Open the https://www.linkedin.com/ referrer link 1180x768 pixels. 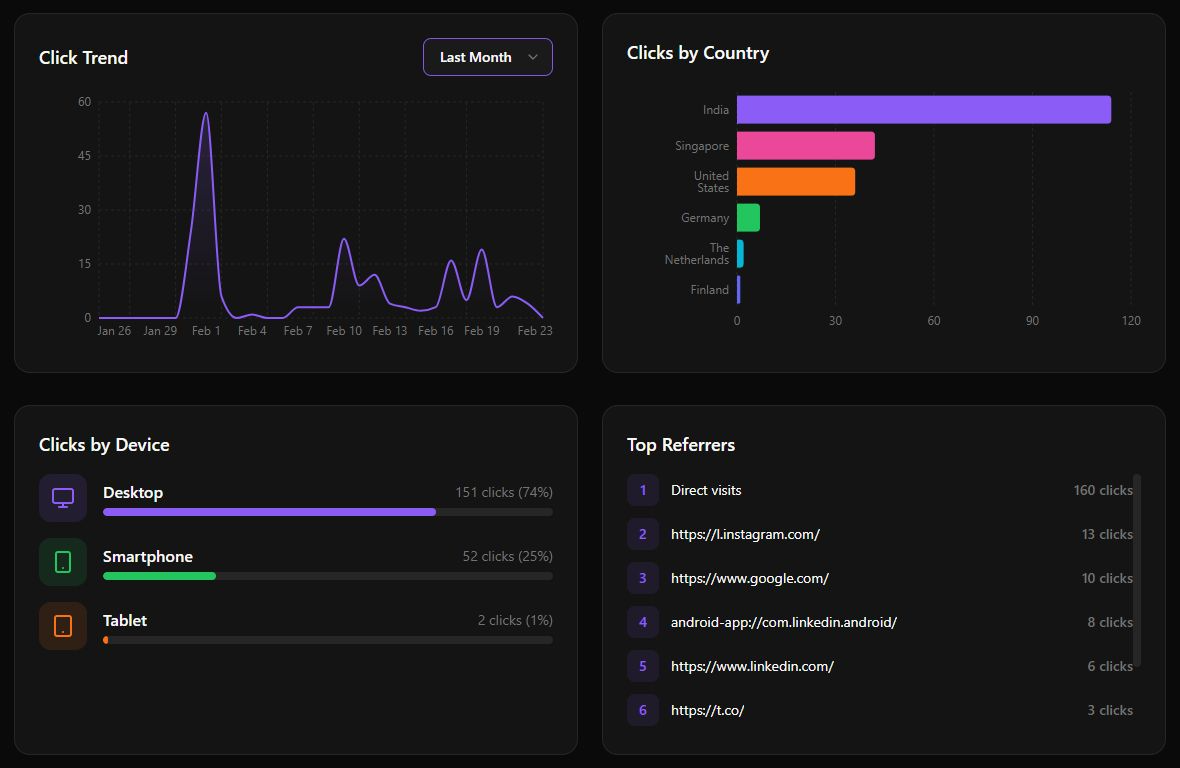pos(752,666)
